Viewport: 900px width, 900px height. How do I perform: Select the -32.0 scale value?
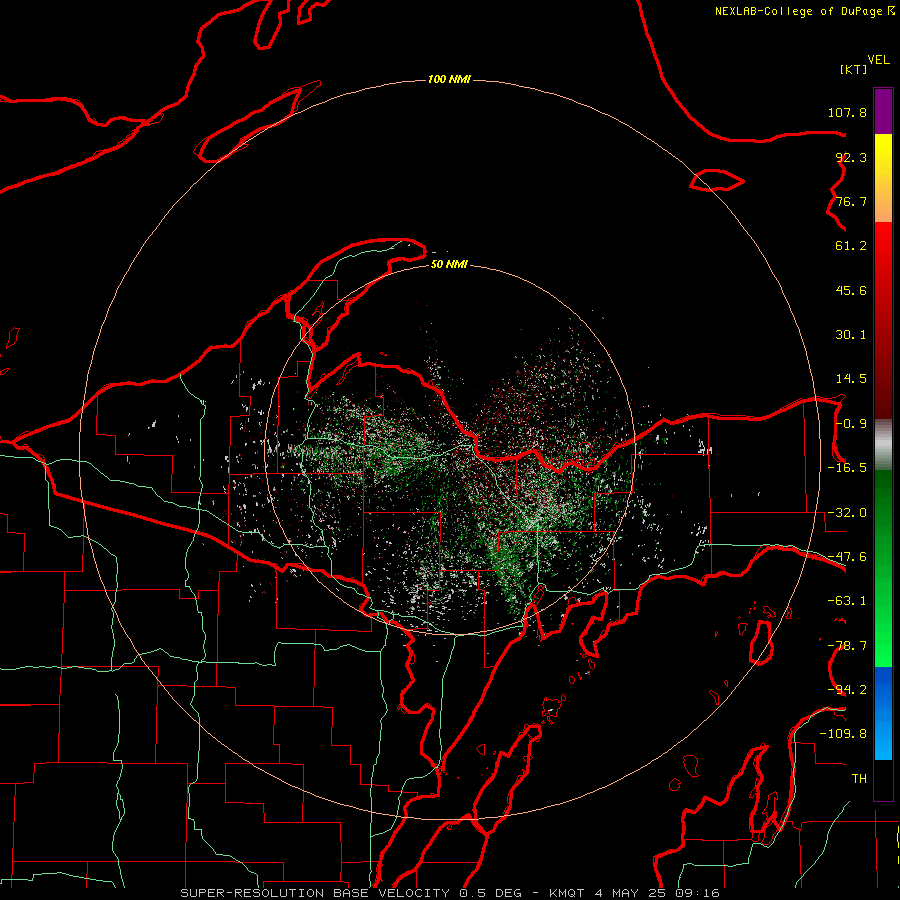point(847,513)
